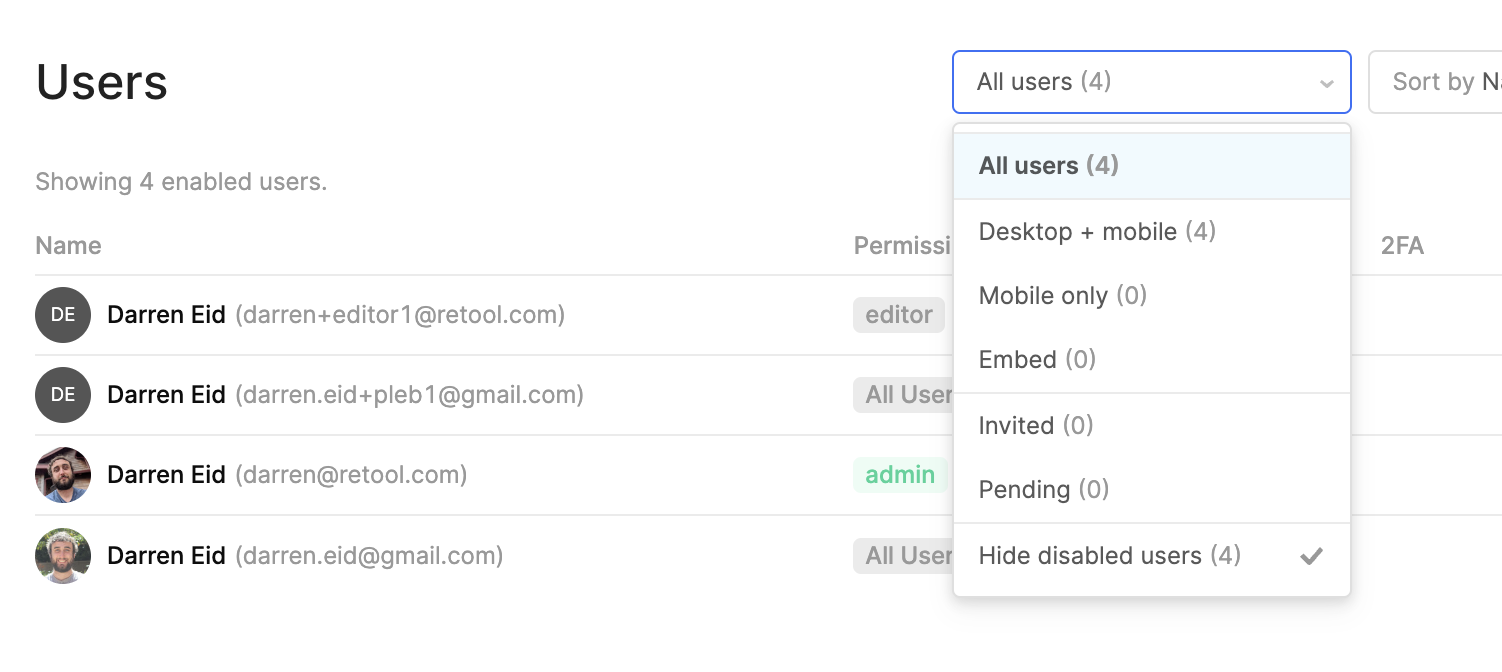
Task: Toggle the Hide disabled users option
Action: click(x=1152, y=556)
